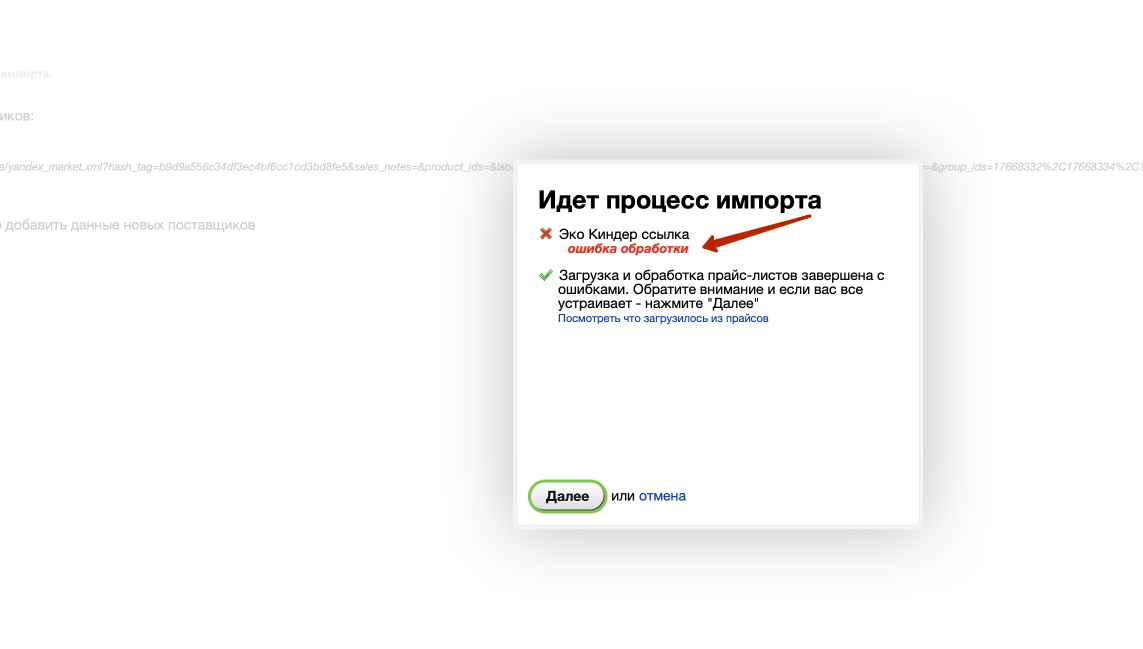
Task: Click the green checkmark status icon
Action: [546, 275]
